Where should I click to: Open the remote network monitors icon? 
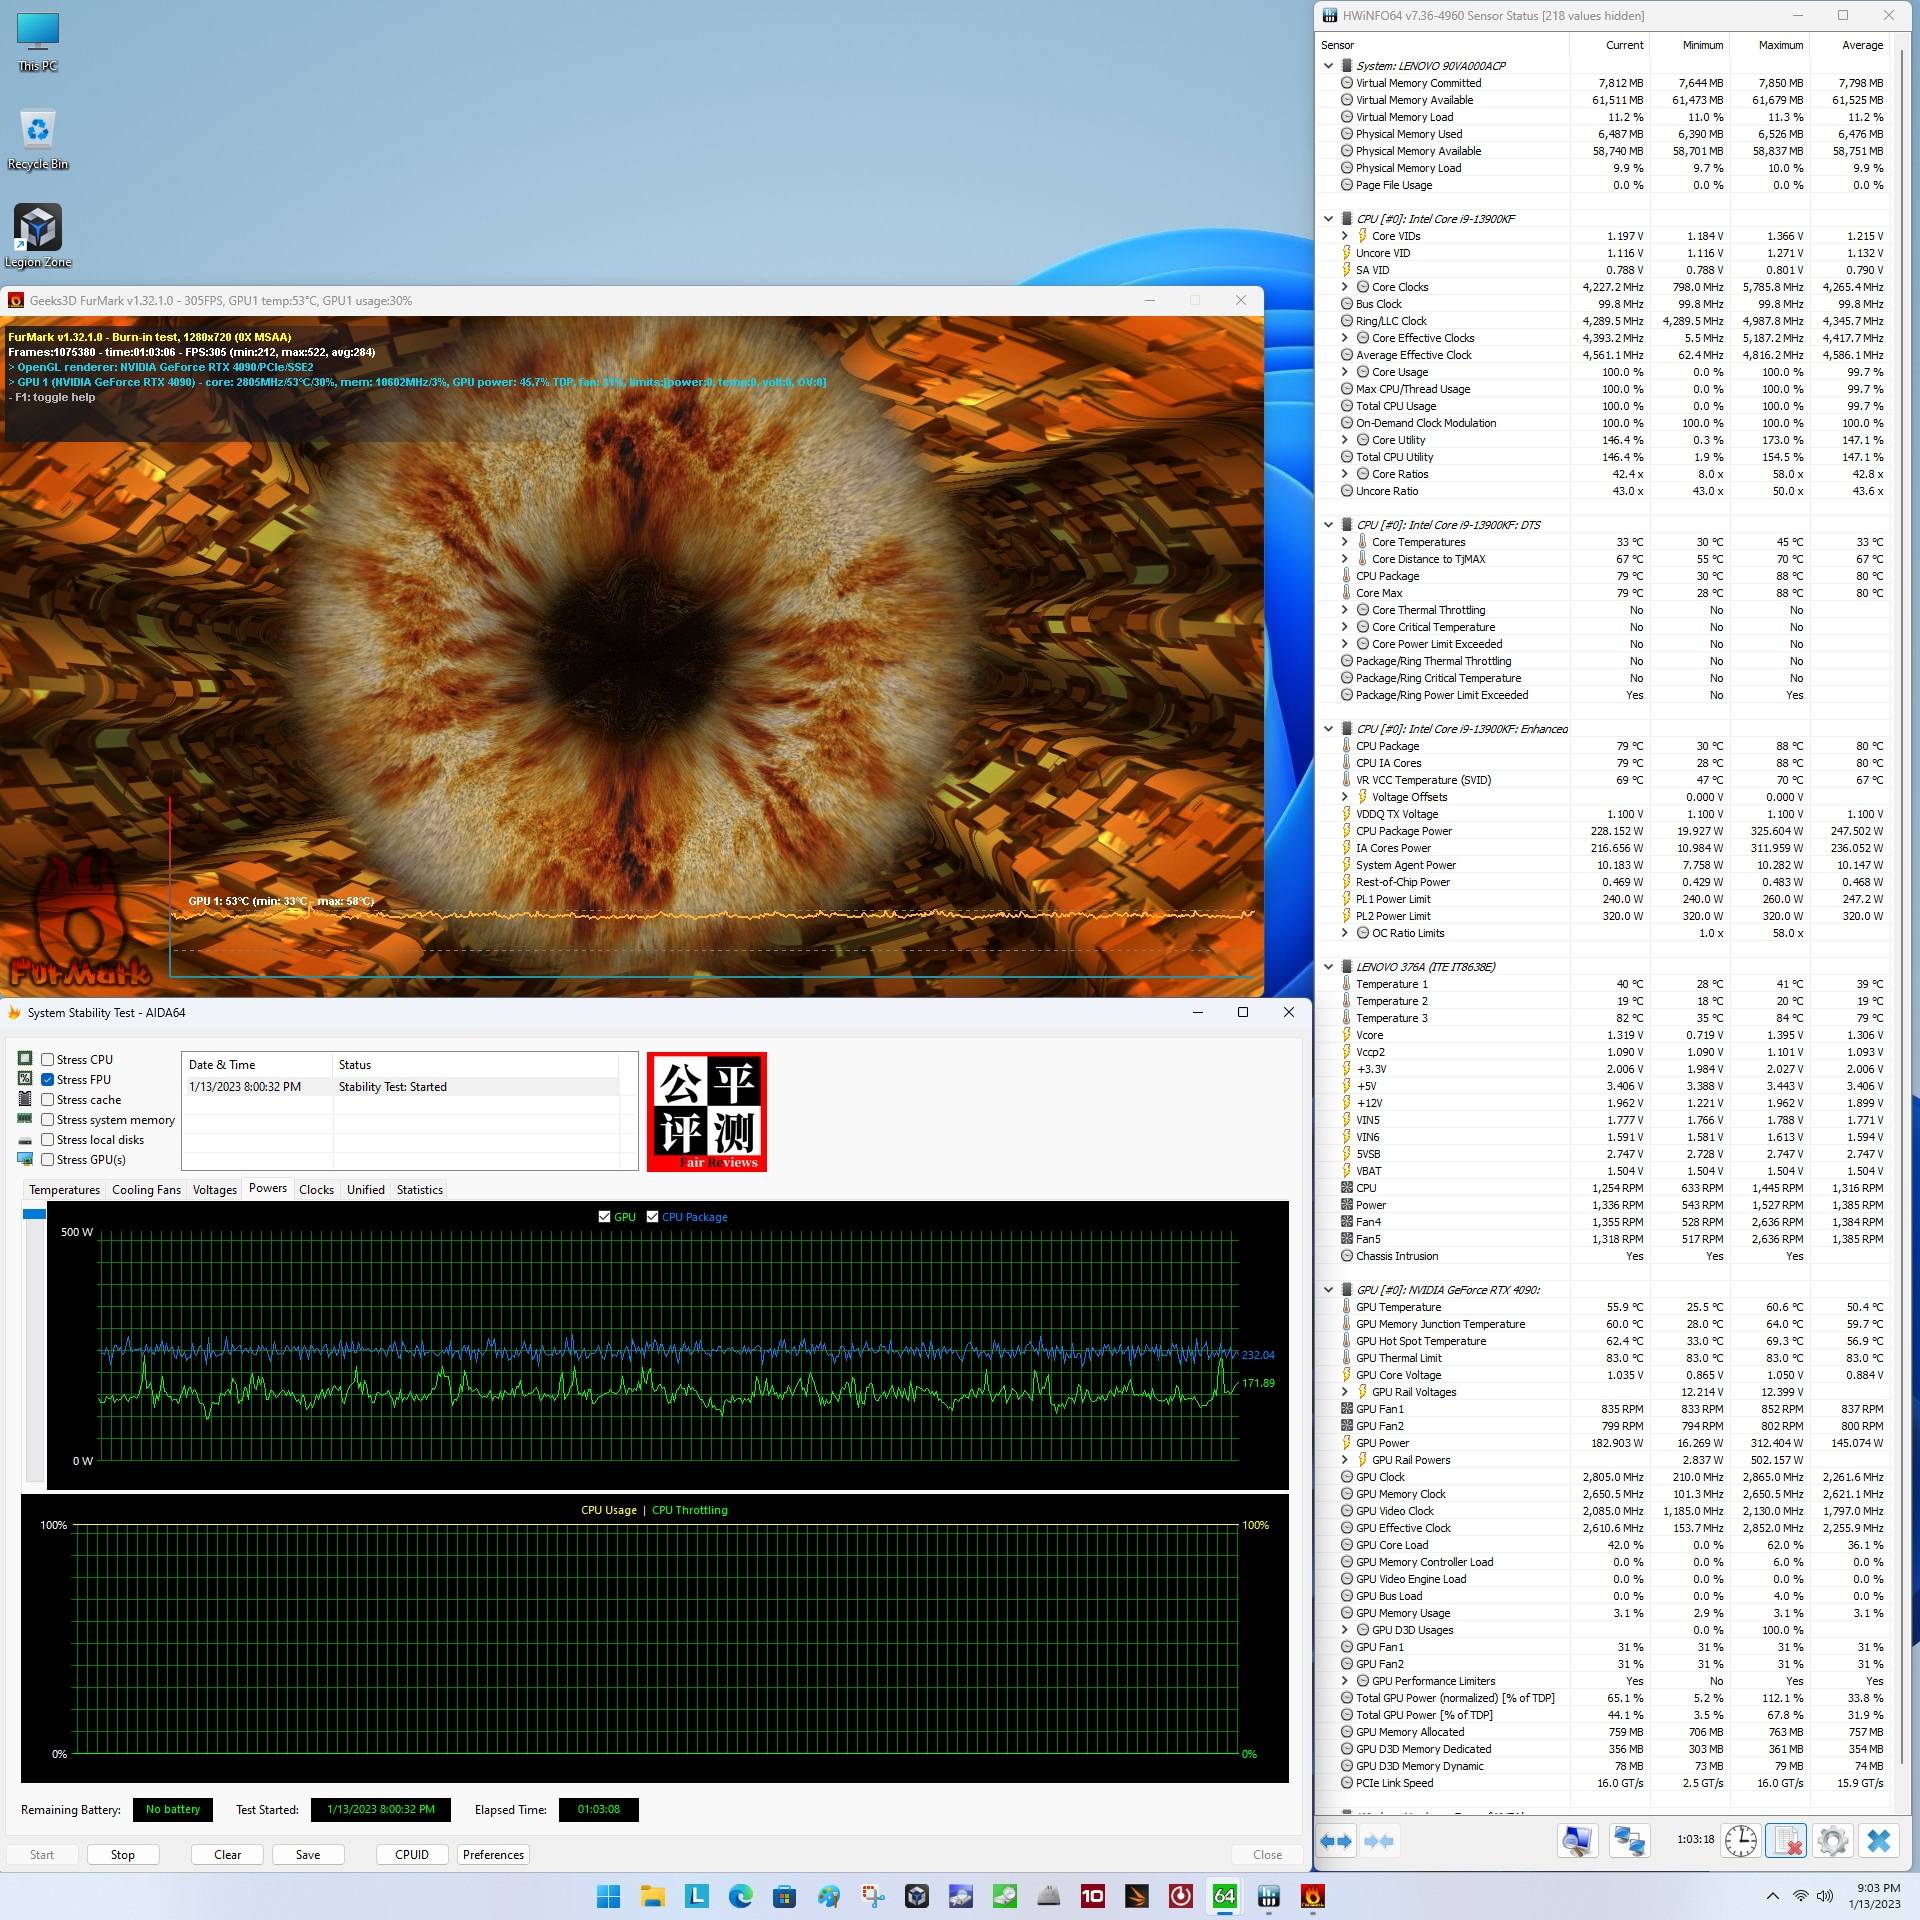pyautogui.click(x=1629, y=1840)
